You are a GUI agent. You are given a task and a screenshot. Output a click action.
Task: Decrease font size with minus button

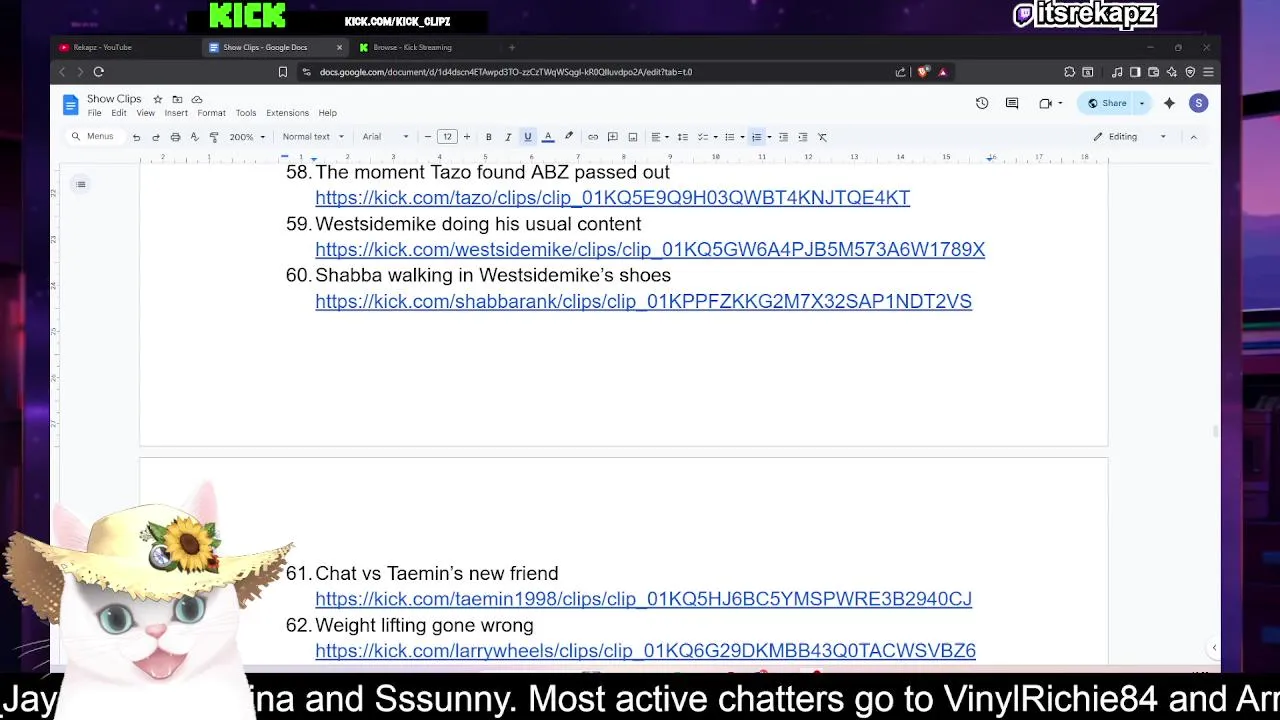(428, 137)
